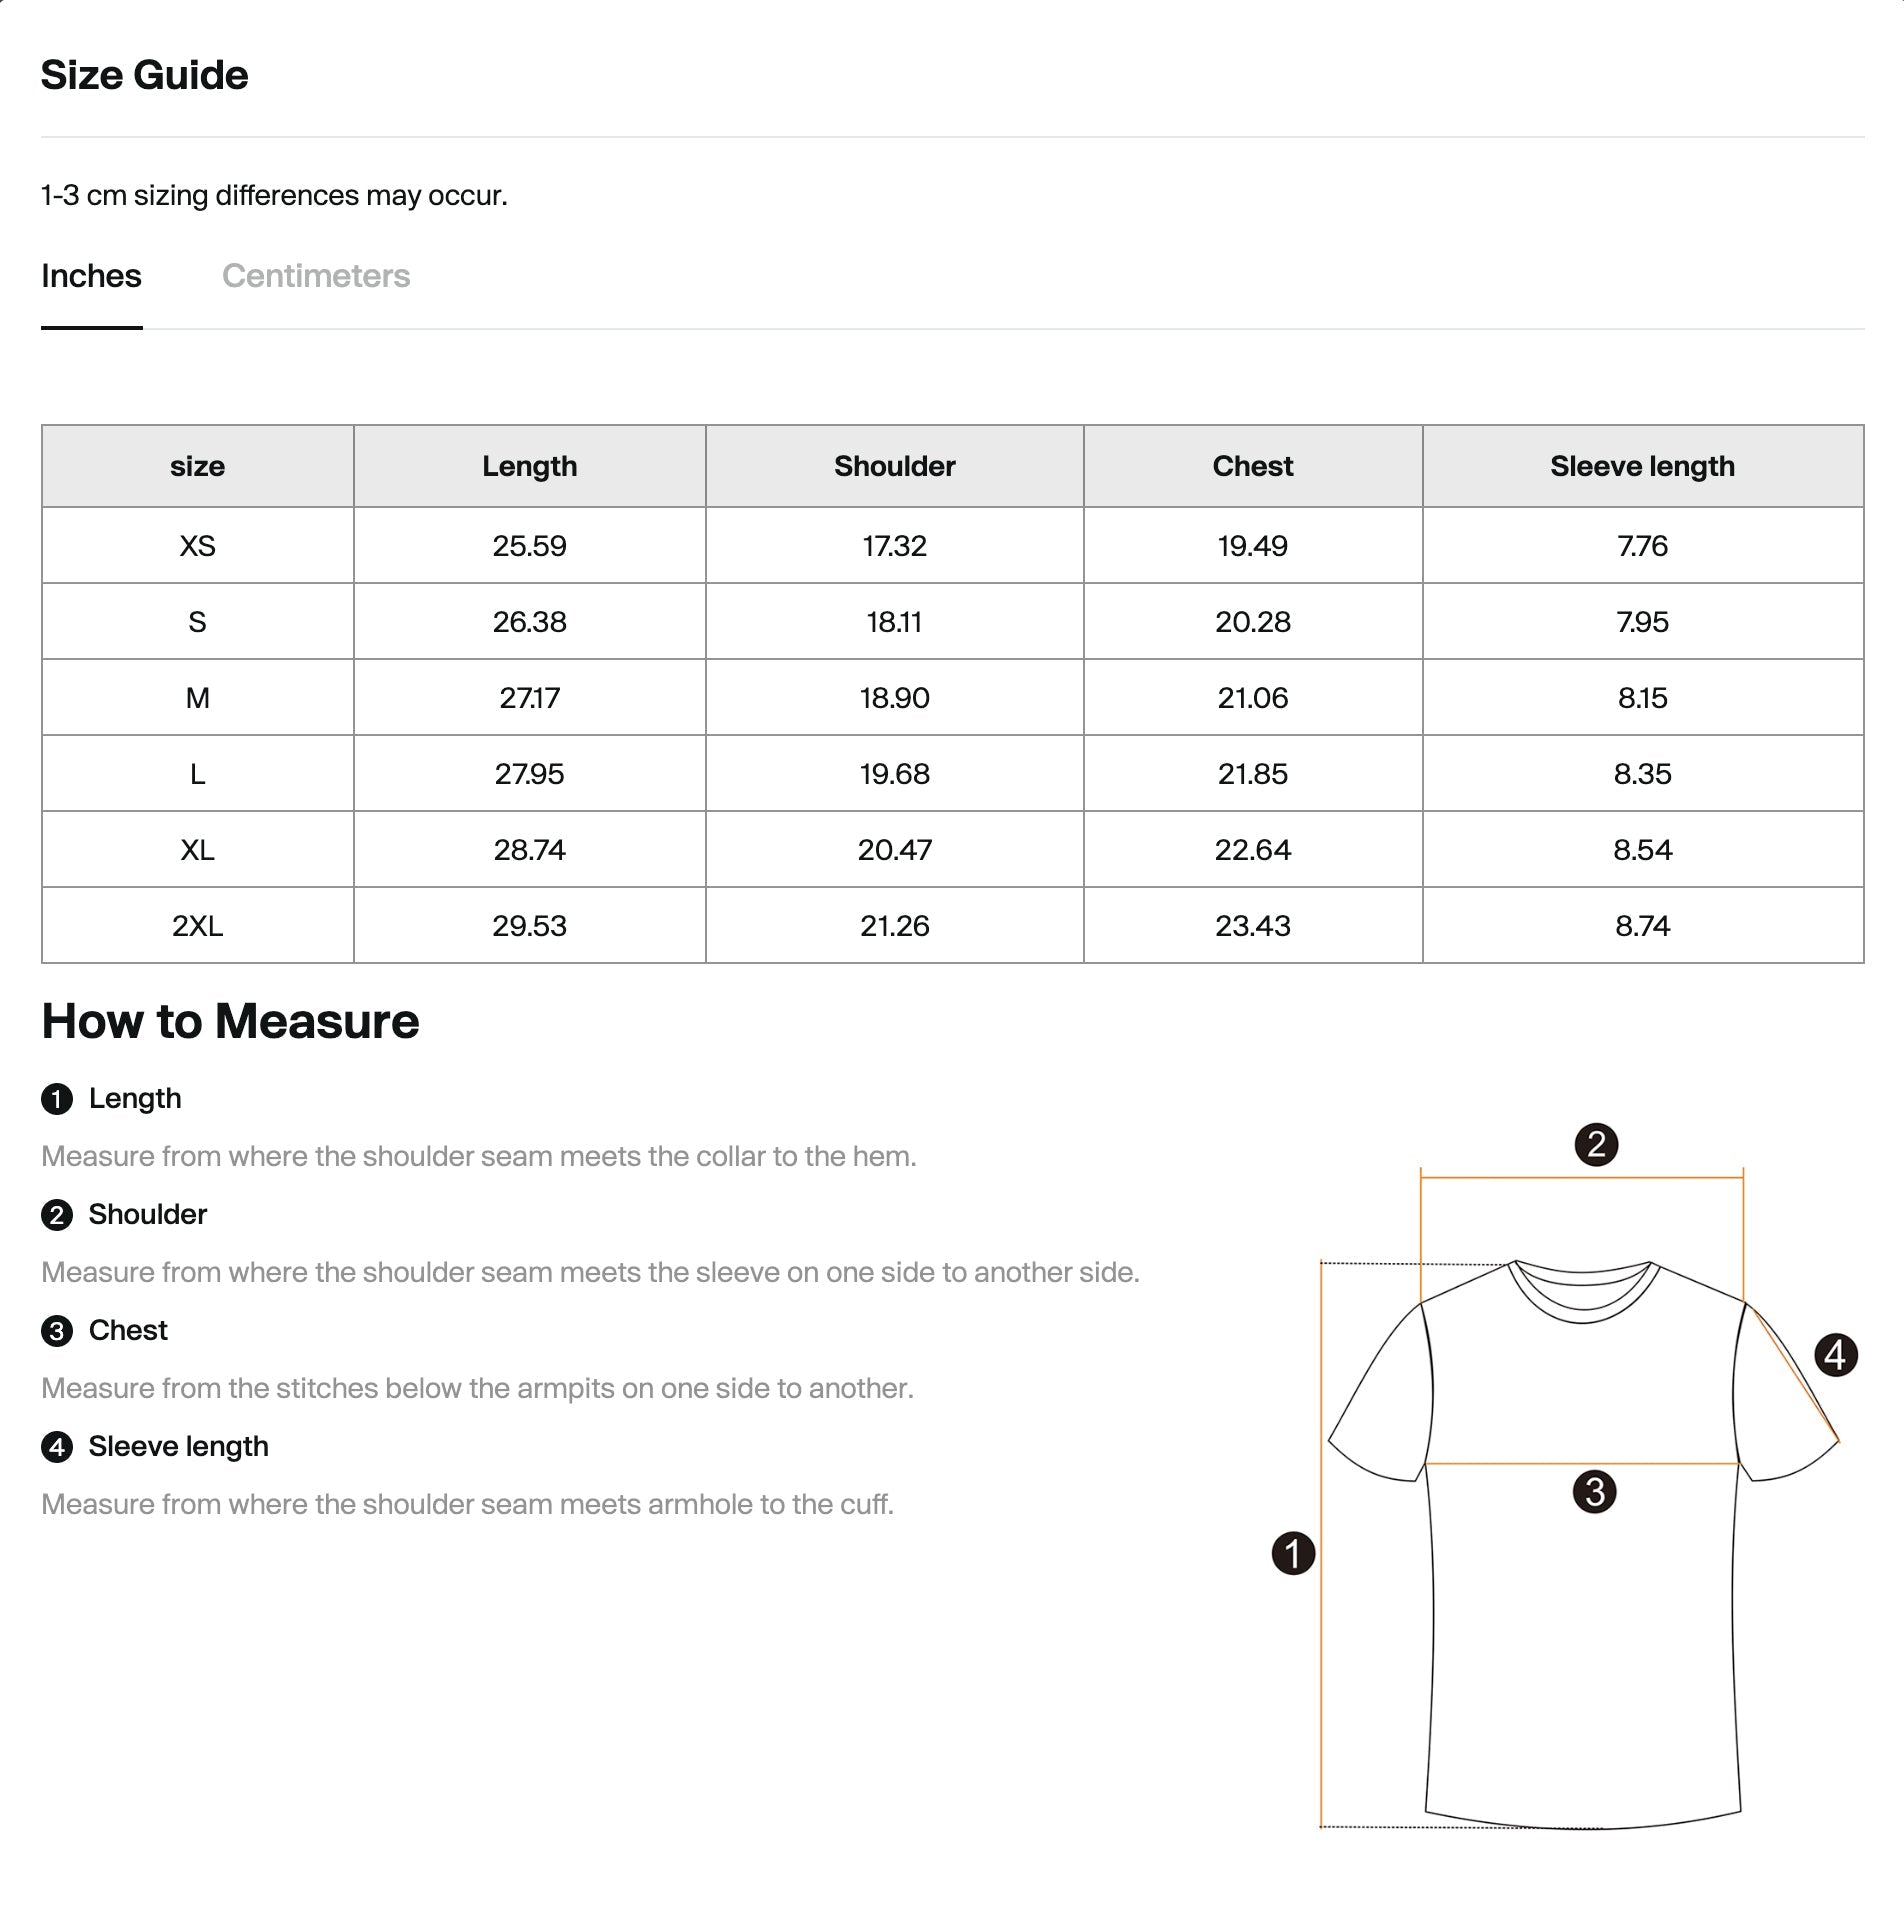Click the number 4 bullet beside Sleeve length
Image resolution: width=1904 pixels, height=1914 pixels.
(x=57, y=1447)
